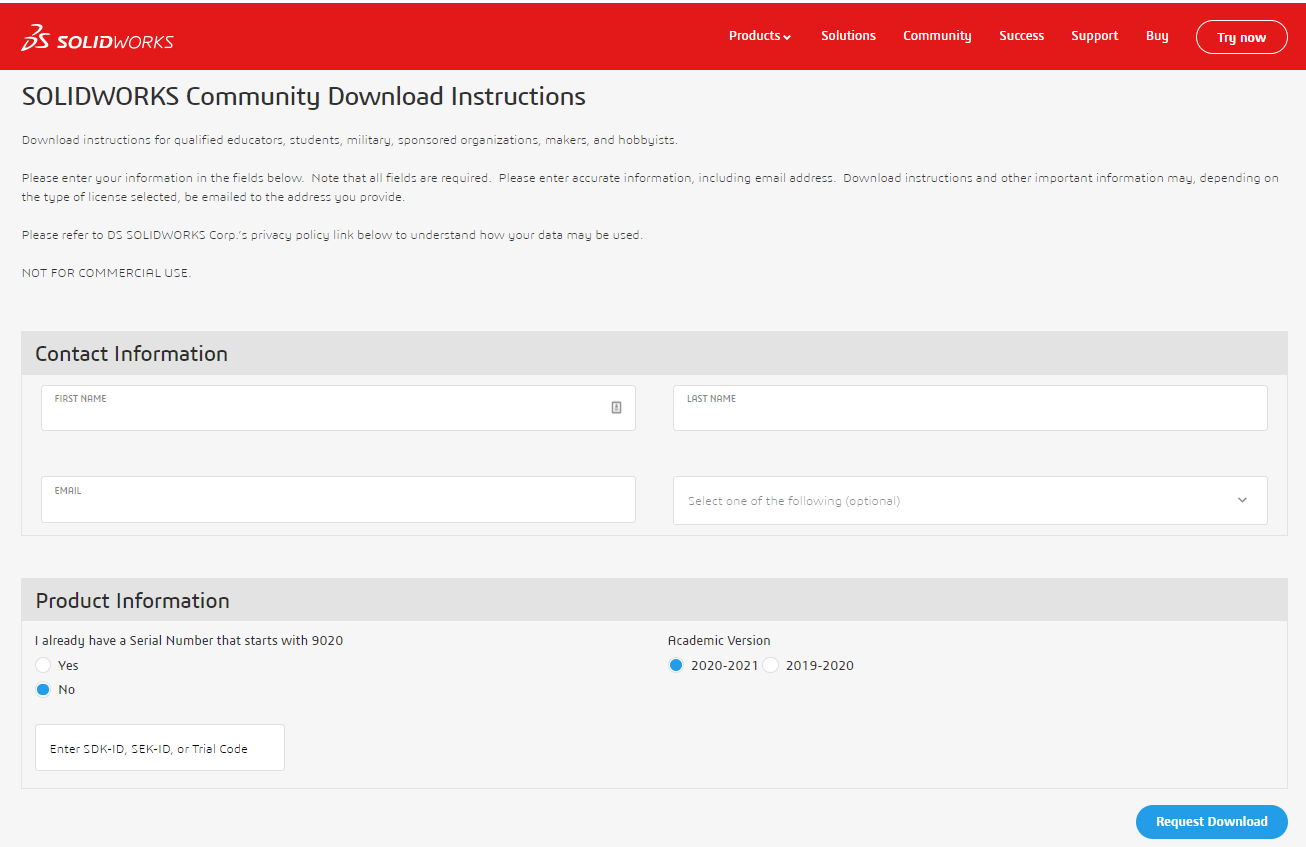Viewport: 1306px width, 847px height.
Task: Click 'I already have a Serial Number' label
Action: [189, 641]
